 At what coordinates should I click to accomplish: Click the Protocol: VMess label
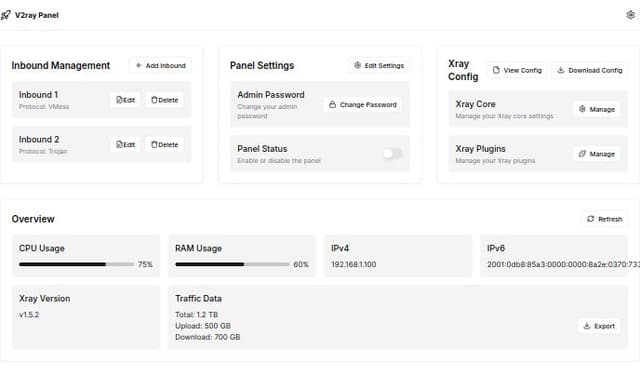[x=44, y=106]
